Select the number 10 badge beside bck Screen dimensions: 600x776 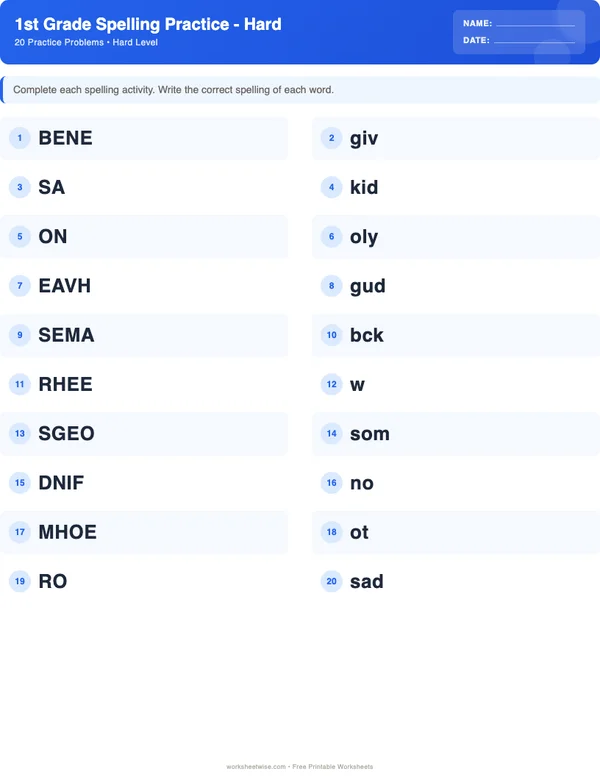pos(331,335)
